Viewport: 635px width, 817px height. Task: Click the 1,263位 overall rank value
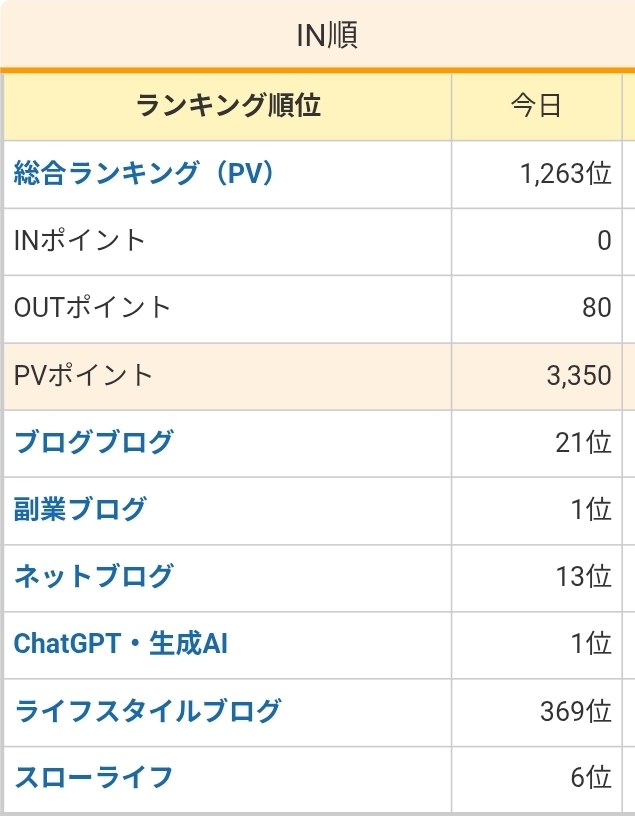(x=565, y=173)
